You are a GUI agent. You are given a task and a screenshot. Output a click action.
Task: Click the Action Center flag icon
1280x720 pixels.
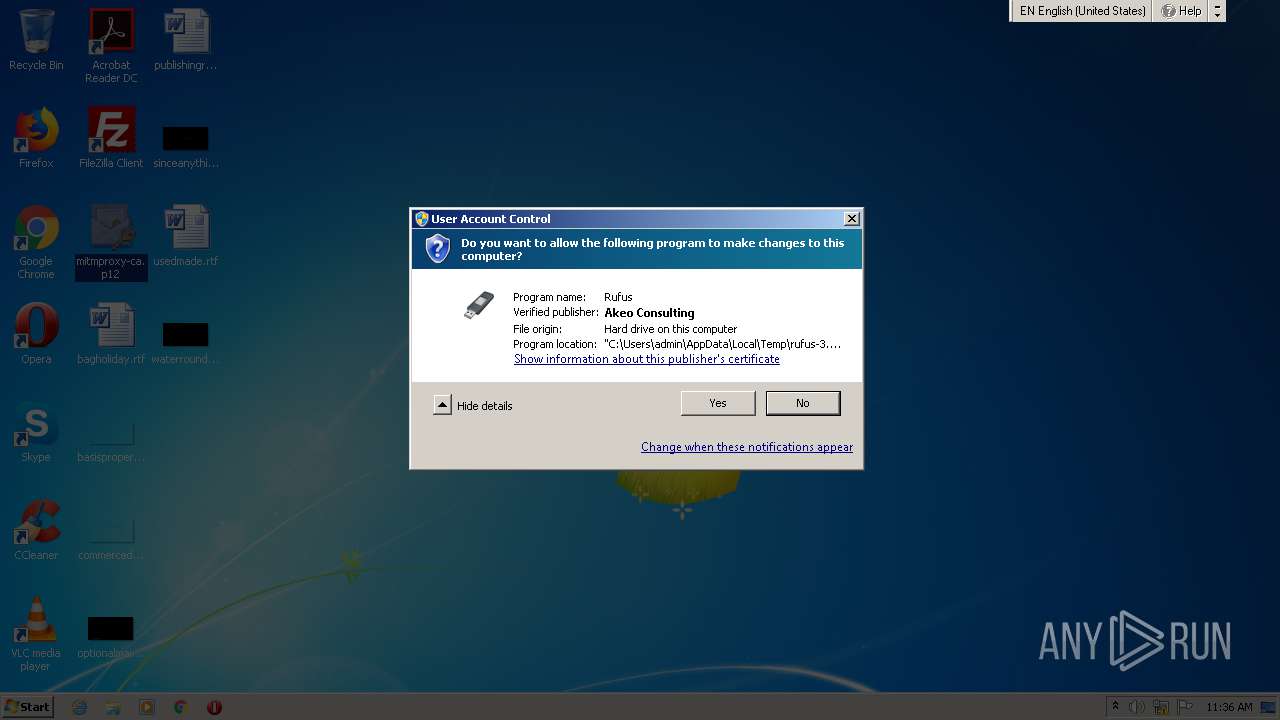point(1184,707)
